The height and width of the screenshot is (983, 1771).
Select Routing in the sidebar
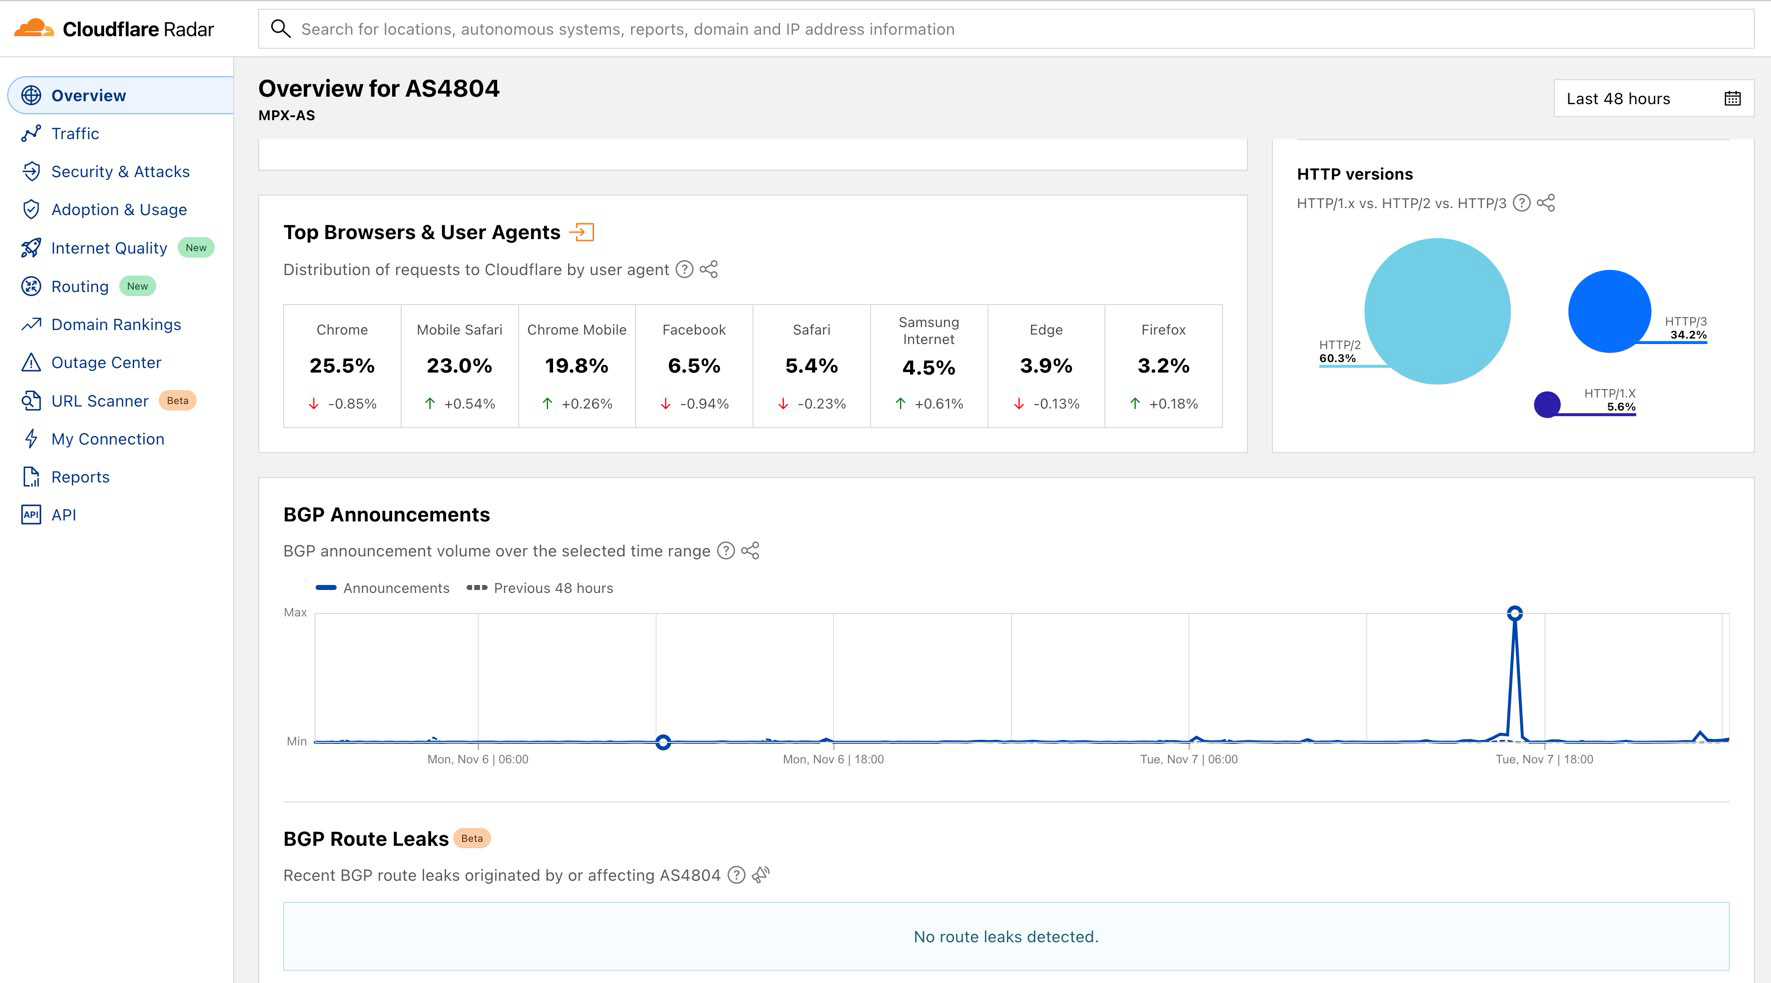80,286
